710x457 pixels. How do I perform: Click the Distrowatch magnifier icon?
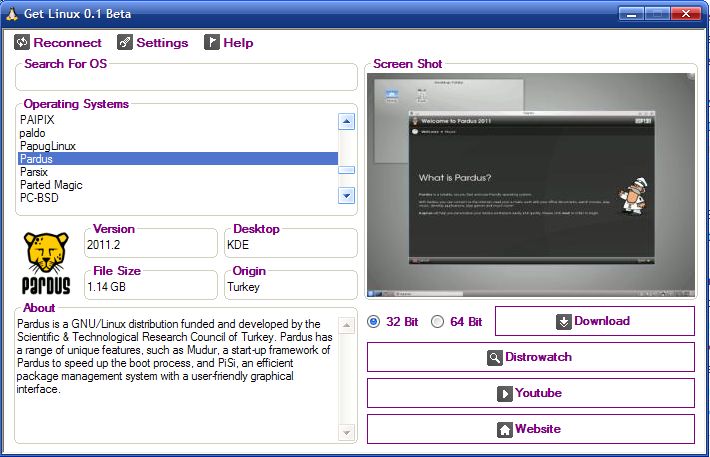tap(495, 358)
